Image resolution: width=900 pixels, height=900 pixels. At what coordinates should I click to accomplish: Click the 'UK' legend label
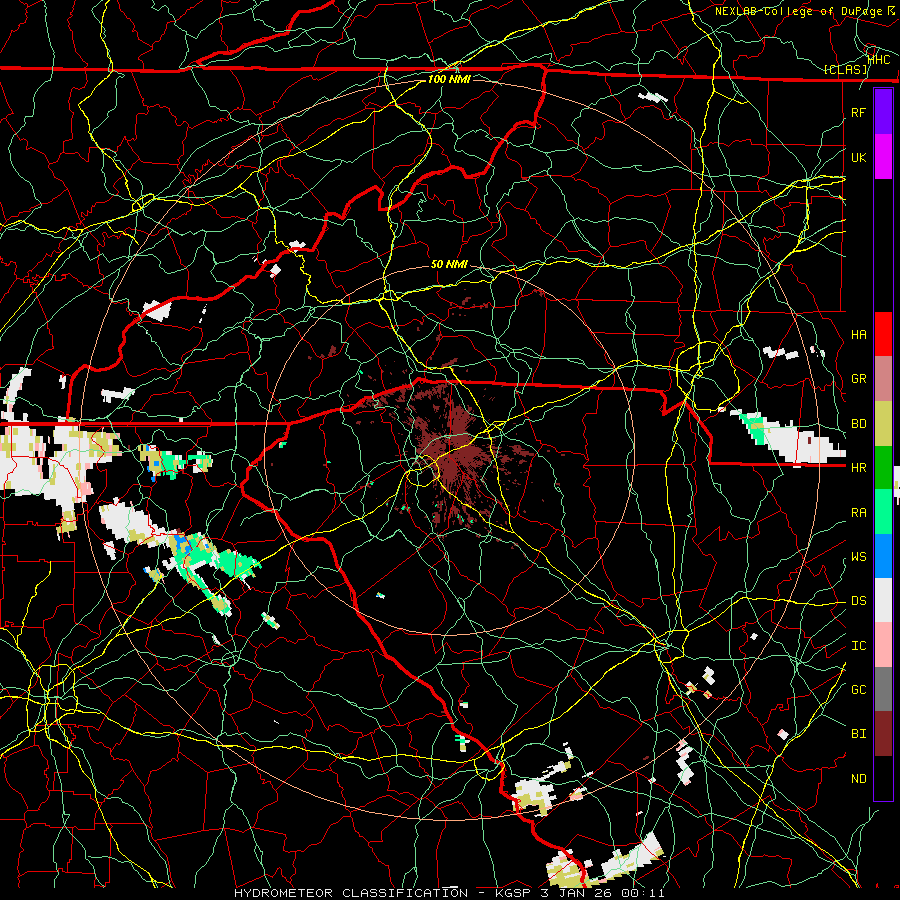tap(858, 157)
